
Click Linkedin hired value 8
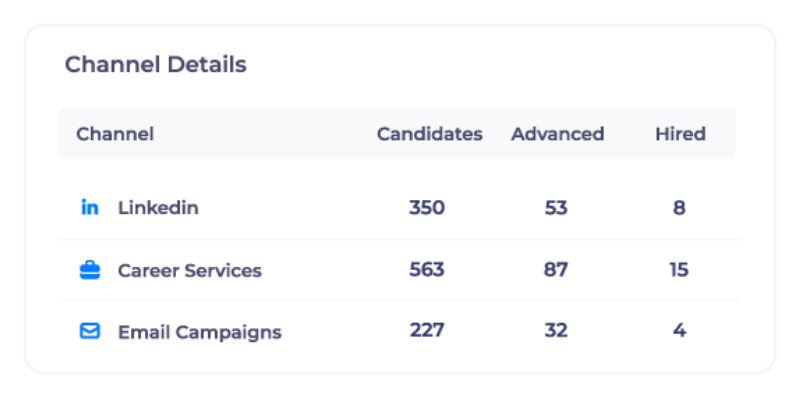(x=680, y=208)
